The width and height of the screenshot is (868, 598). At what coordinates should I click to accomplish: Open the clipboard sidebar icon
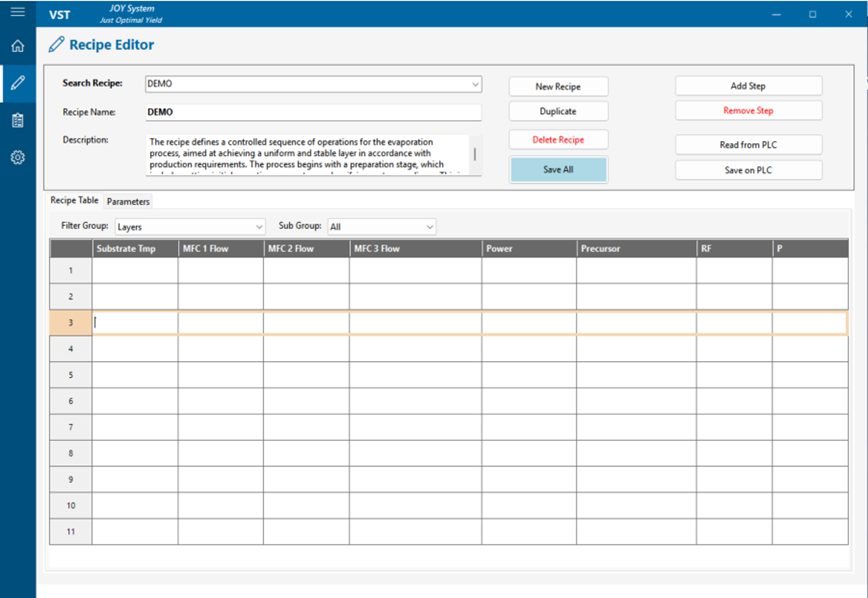pyautogui.click(x=18, y=120)
